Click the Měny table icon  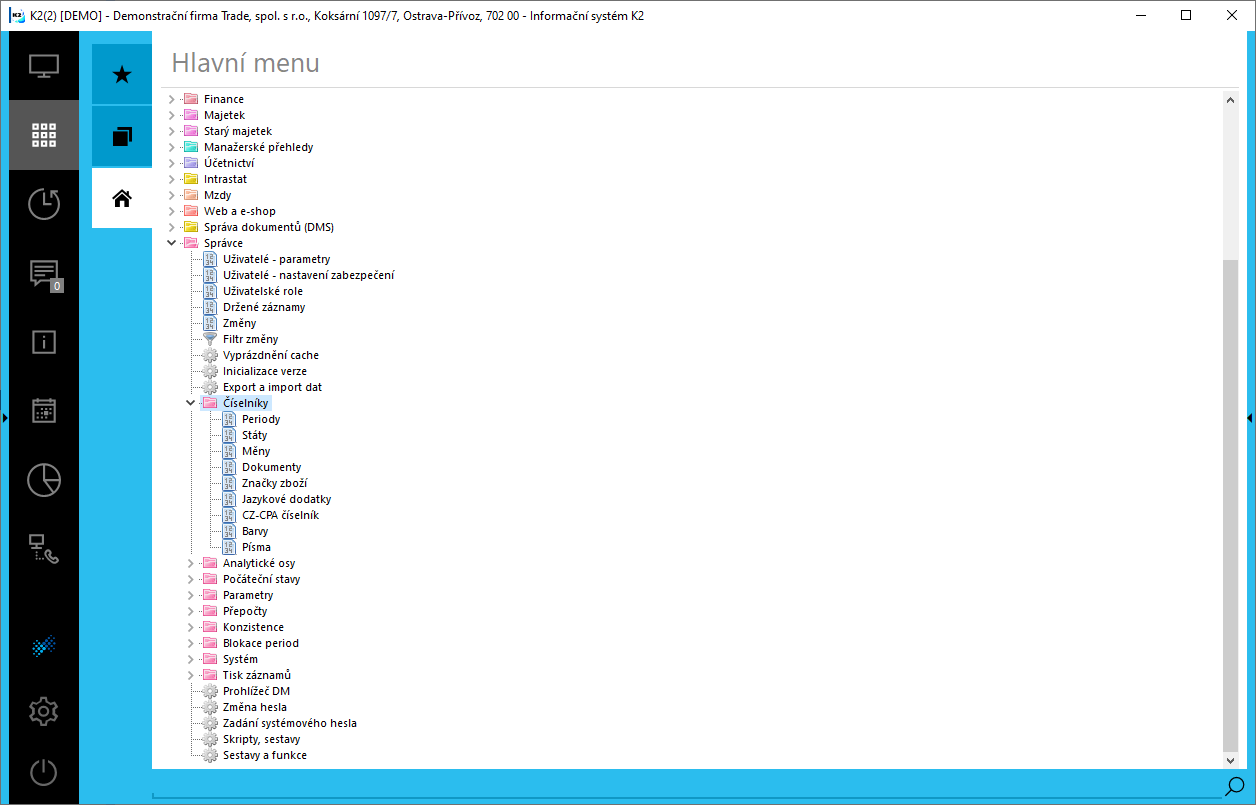(x=229, y=451)
